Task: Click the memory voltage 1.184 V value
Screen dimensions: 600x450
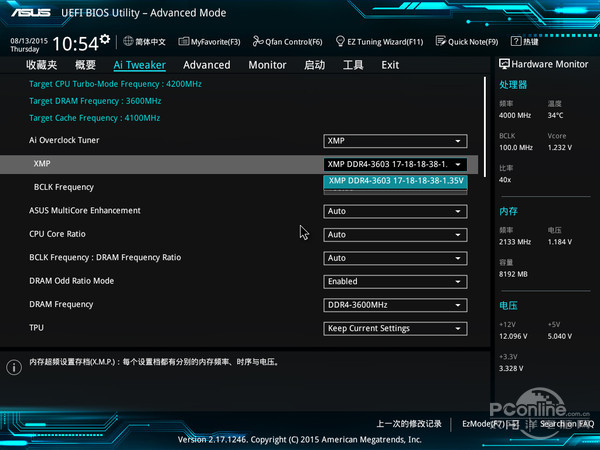Action: point(560,242)
